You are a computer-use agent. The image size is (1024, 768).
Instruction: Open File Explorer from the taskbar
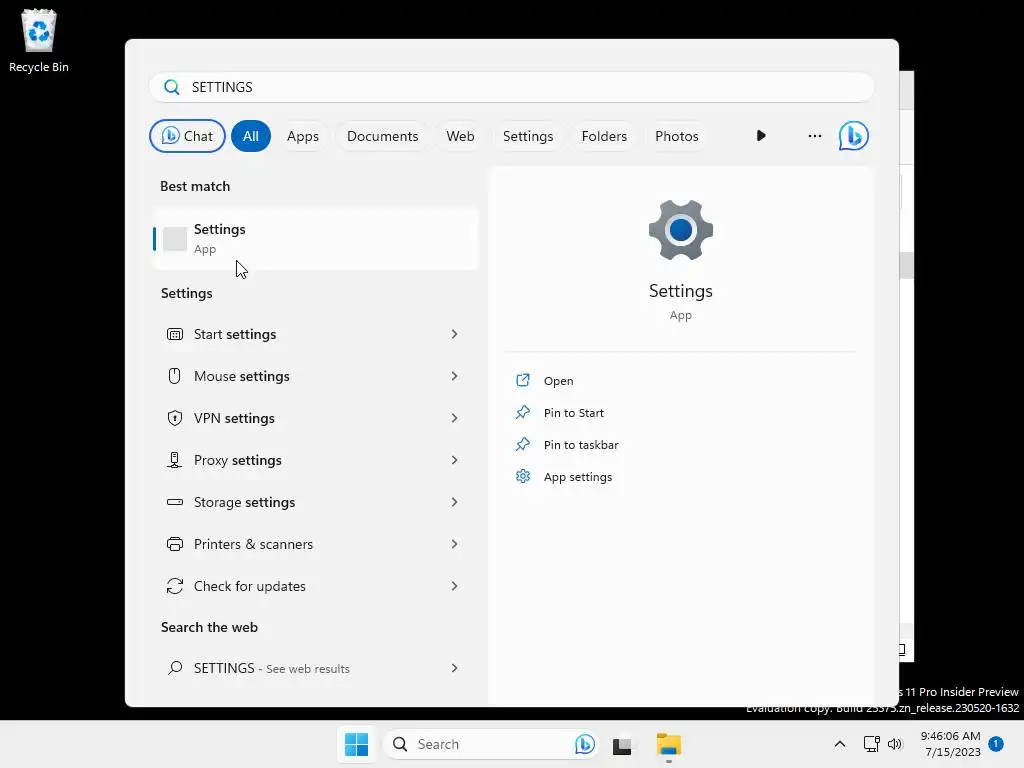669,744
